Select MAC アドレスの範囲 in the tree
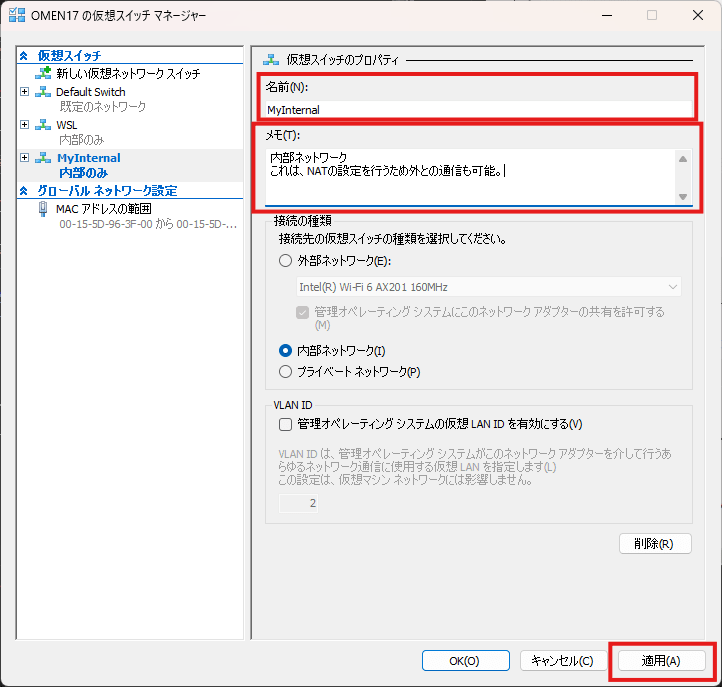 (x=104, y=209)
